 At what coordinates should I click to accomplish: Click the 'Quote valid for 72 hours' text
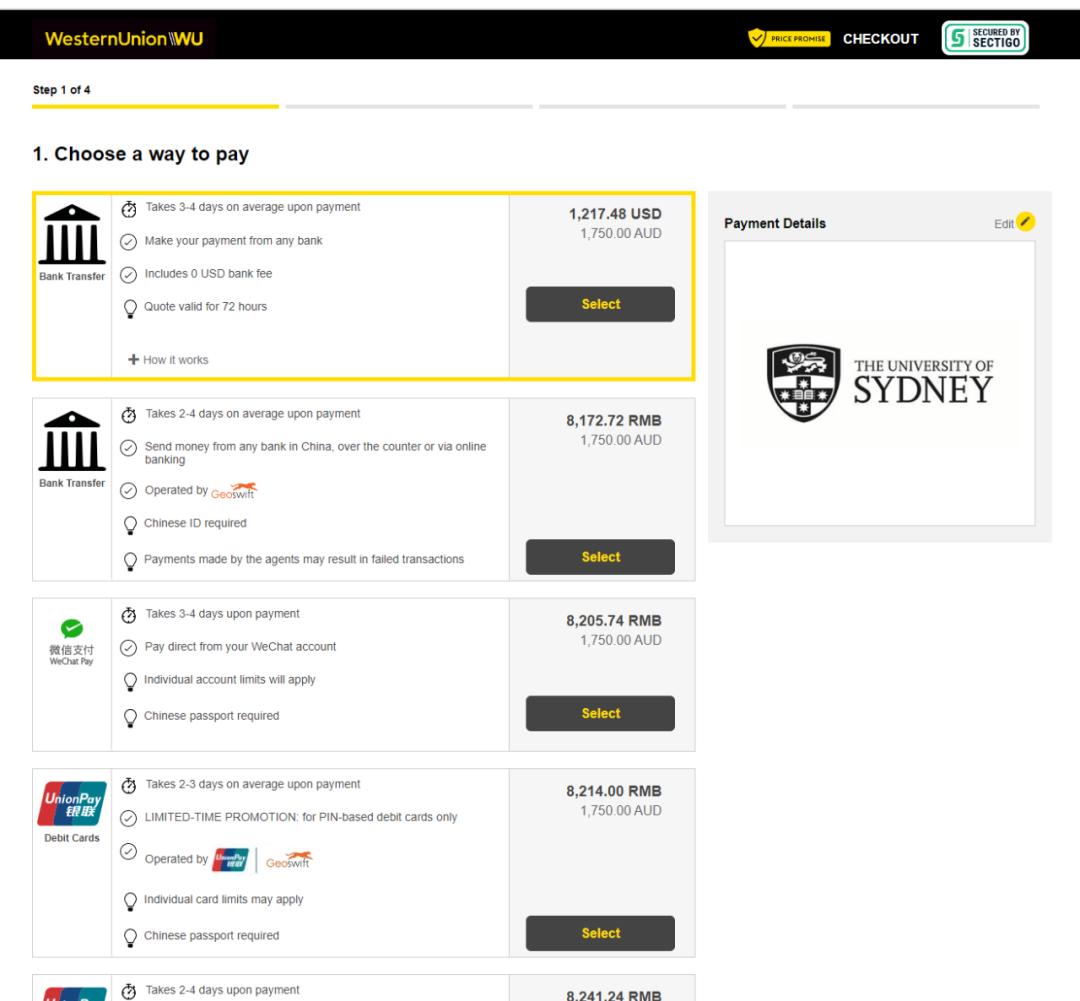205,307
